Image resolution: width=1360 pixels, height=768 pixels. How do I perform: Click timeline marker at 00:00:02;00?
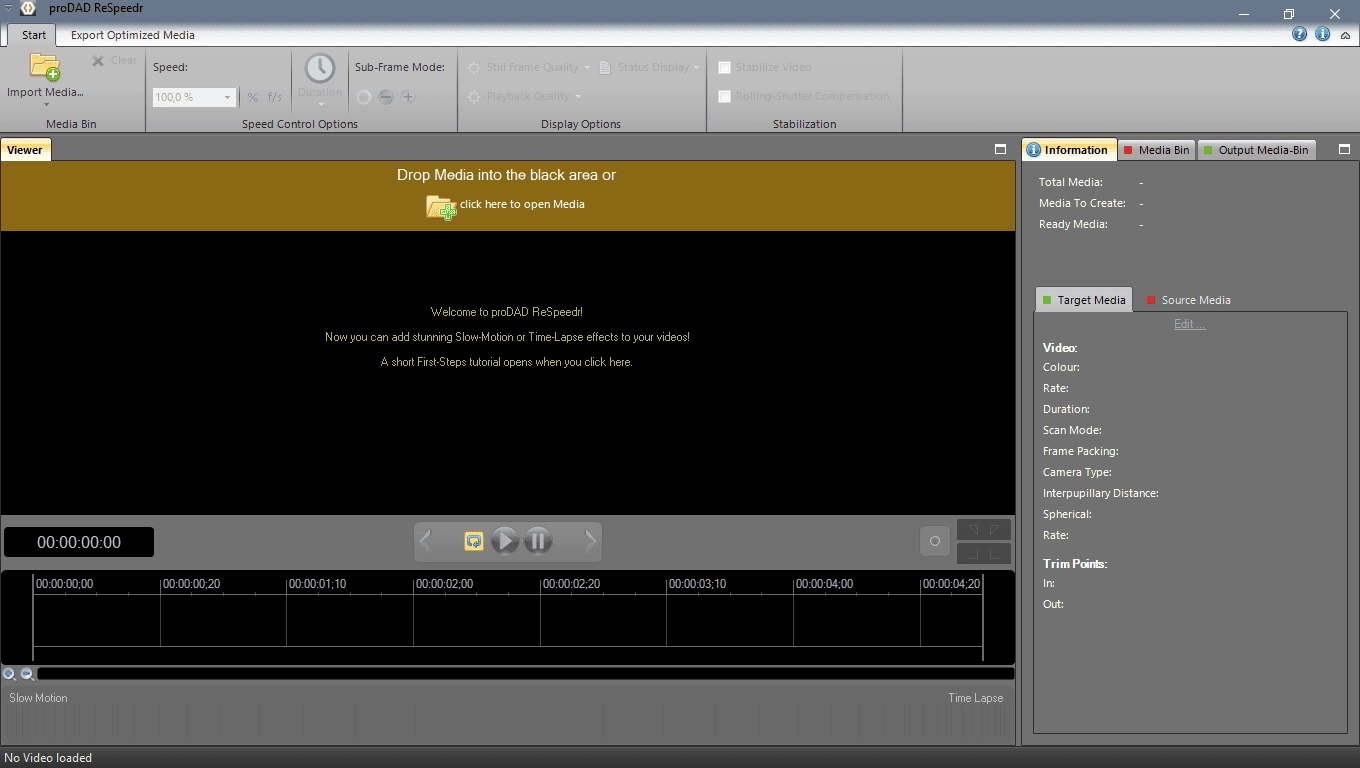click(x=444, y=584)
